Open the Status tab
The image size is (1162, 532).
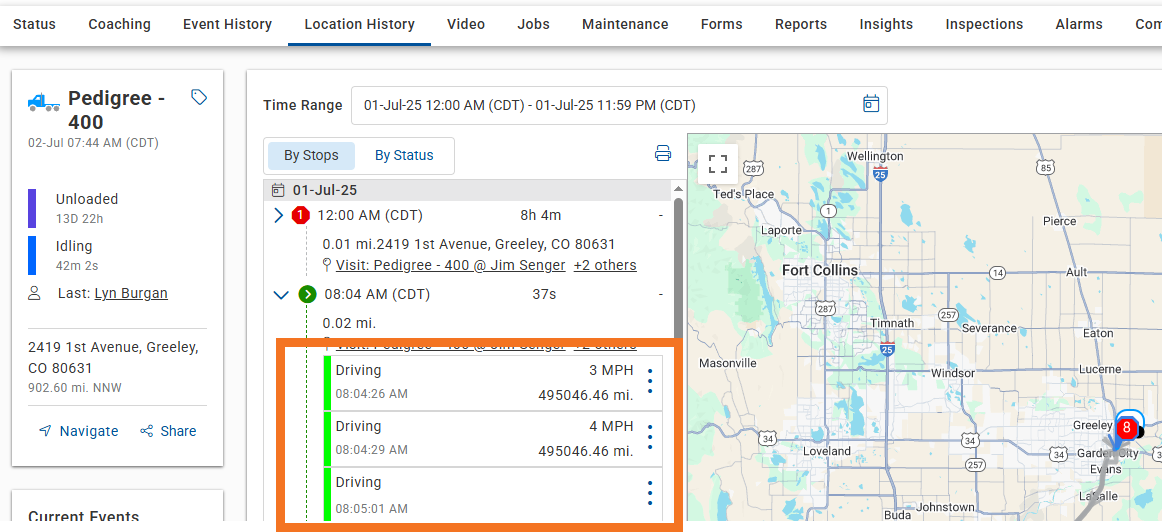click(34, 24)
